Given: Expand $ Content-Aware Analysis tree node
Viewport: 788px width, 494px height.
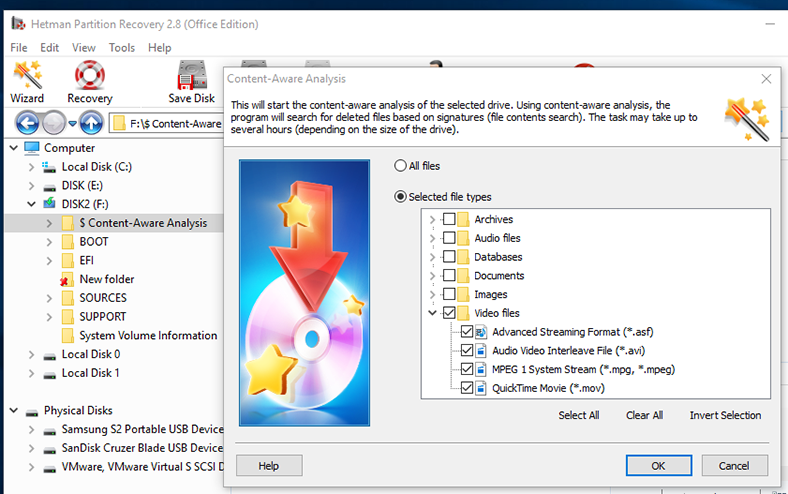Looking at the screenshot, I should [x=49, y=223].
